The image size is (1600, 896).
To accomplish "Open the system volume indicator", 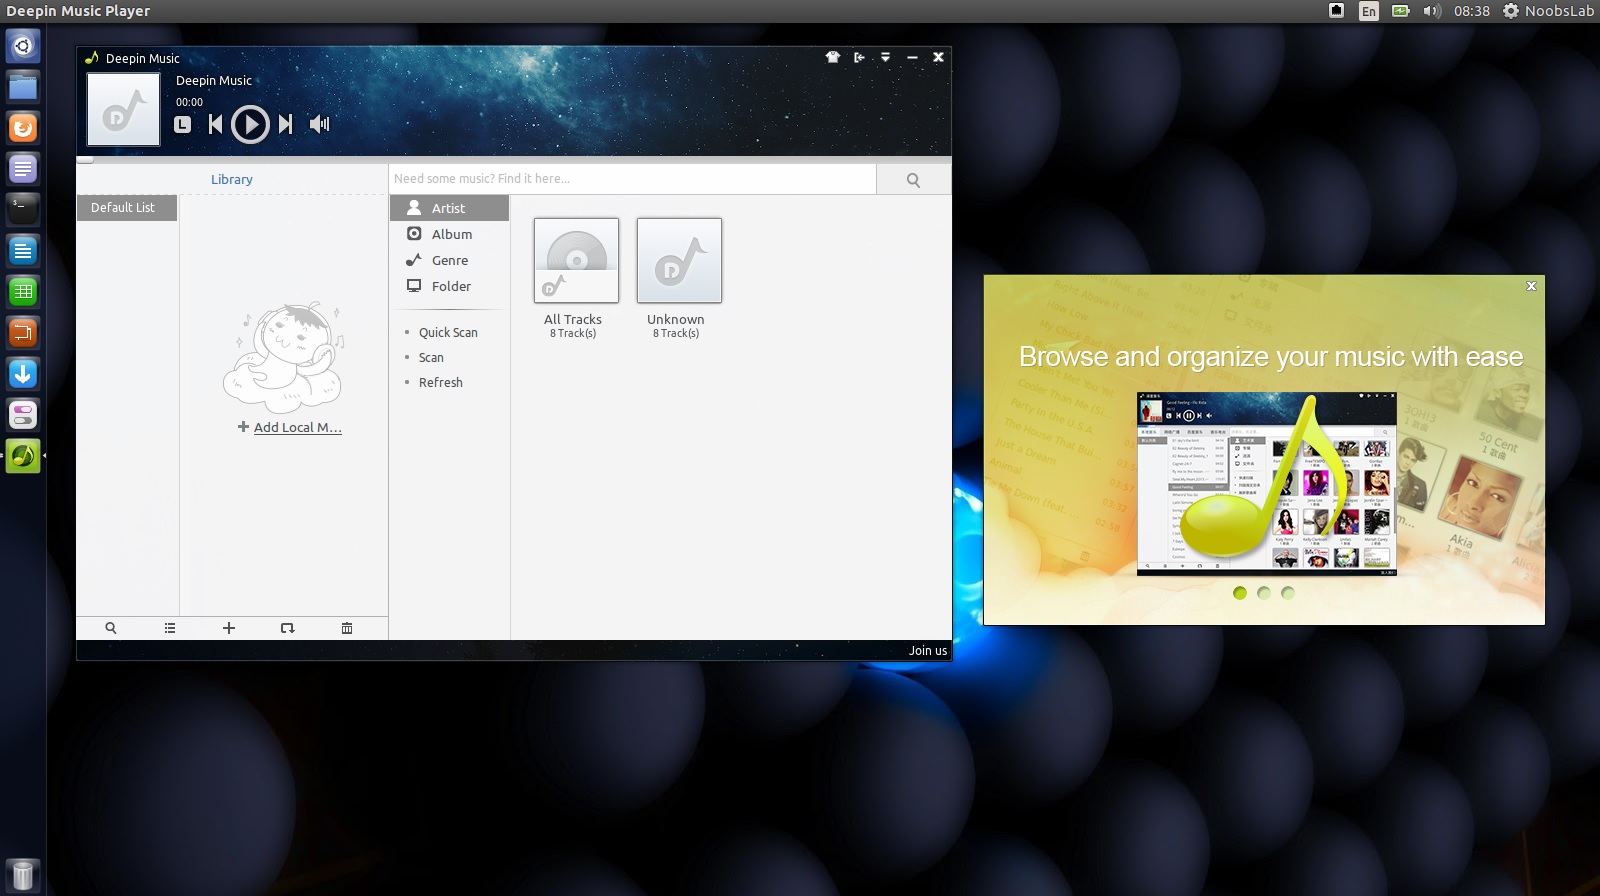I will point(1432,11).
